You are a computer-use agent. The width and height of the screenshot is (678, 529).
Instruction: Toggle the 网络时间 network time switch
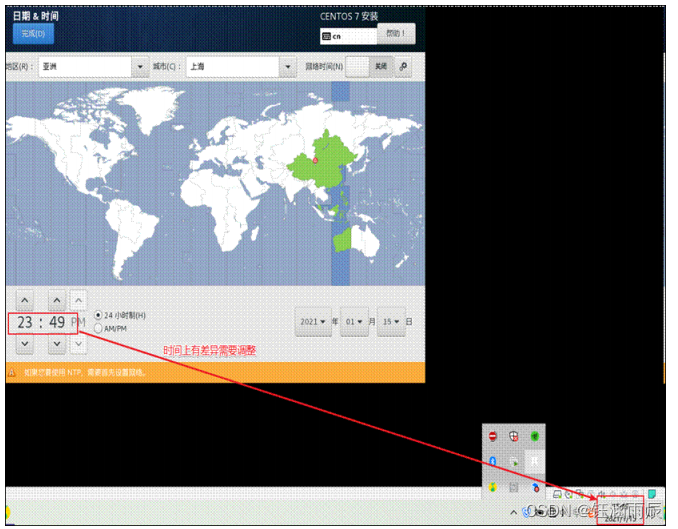(370, 66)
